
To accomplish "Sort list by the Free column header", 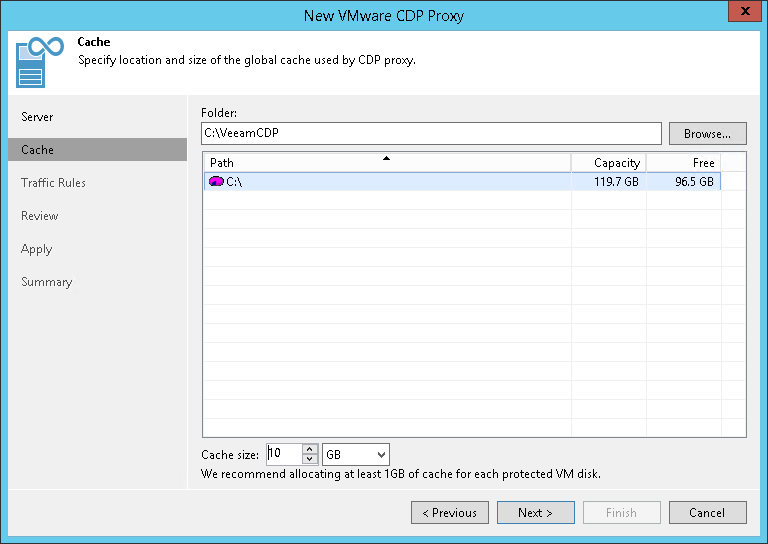I will (x=684, y=163).
